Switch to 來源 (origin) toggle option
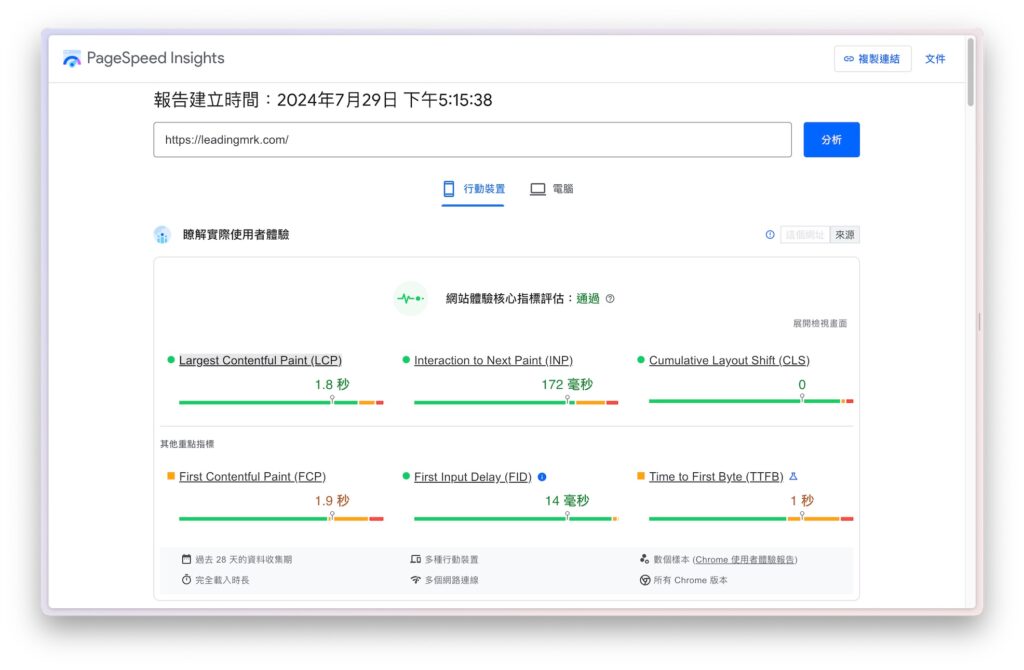Viewport: 1024px width, 670px height. [x=844, y=234]
